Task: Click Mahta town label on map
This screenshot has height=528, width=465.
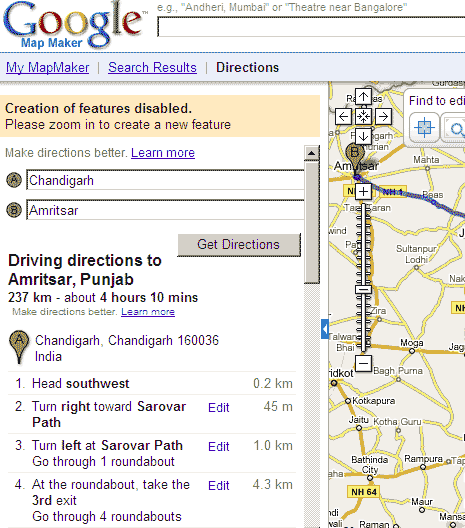Action: [426, 160]
